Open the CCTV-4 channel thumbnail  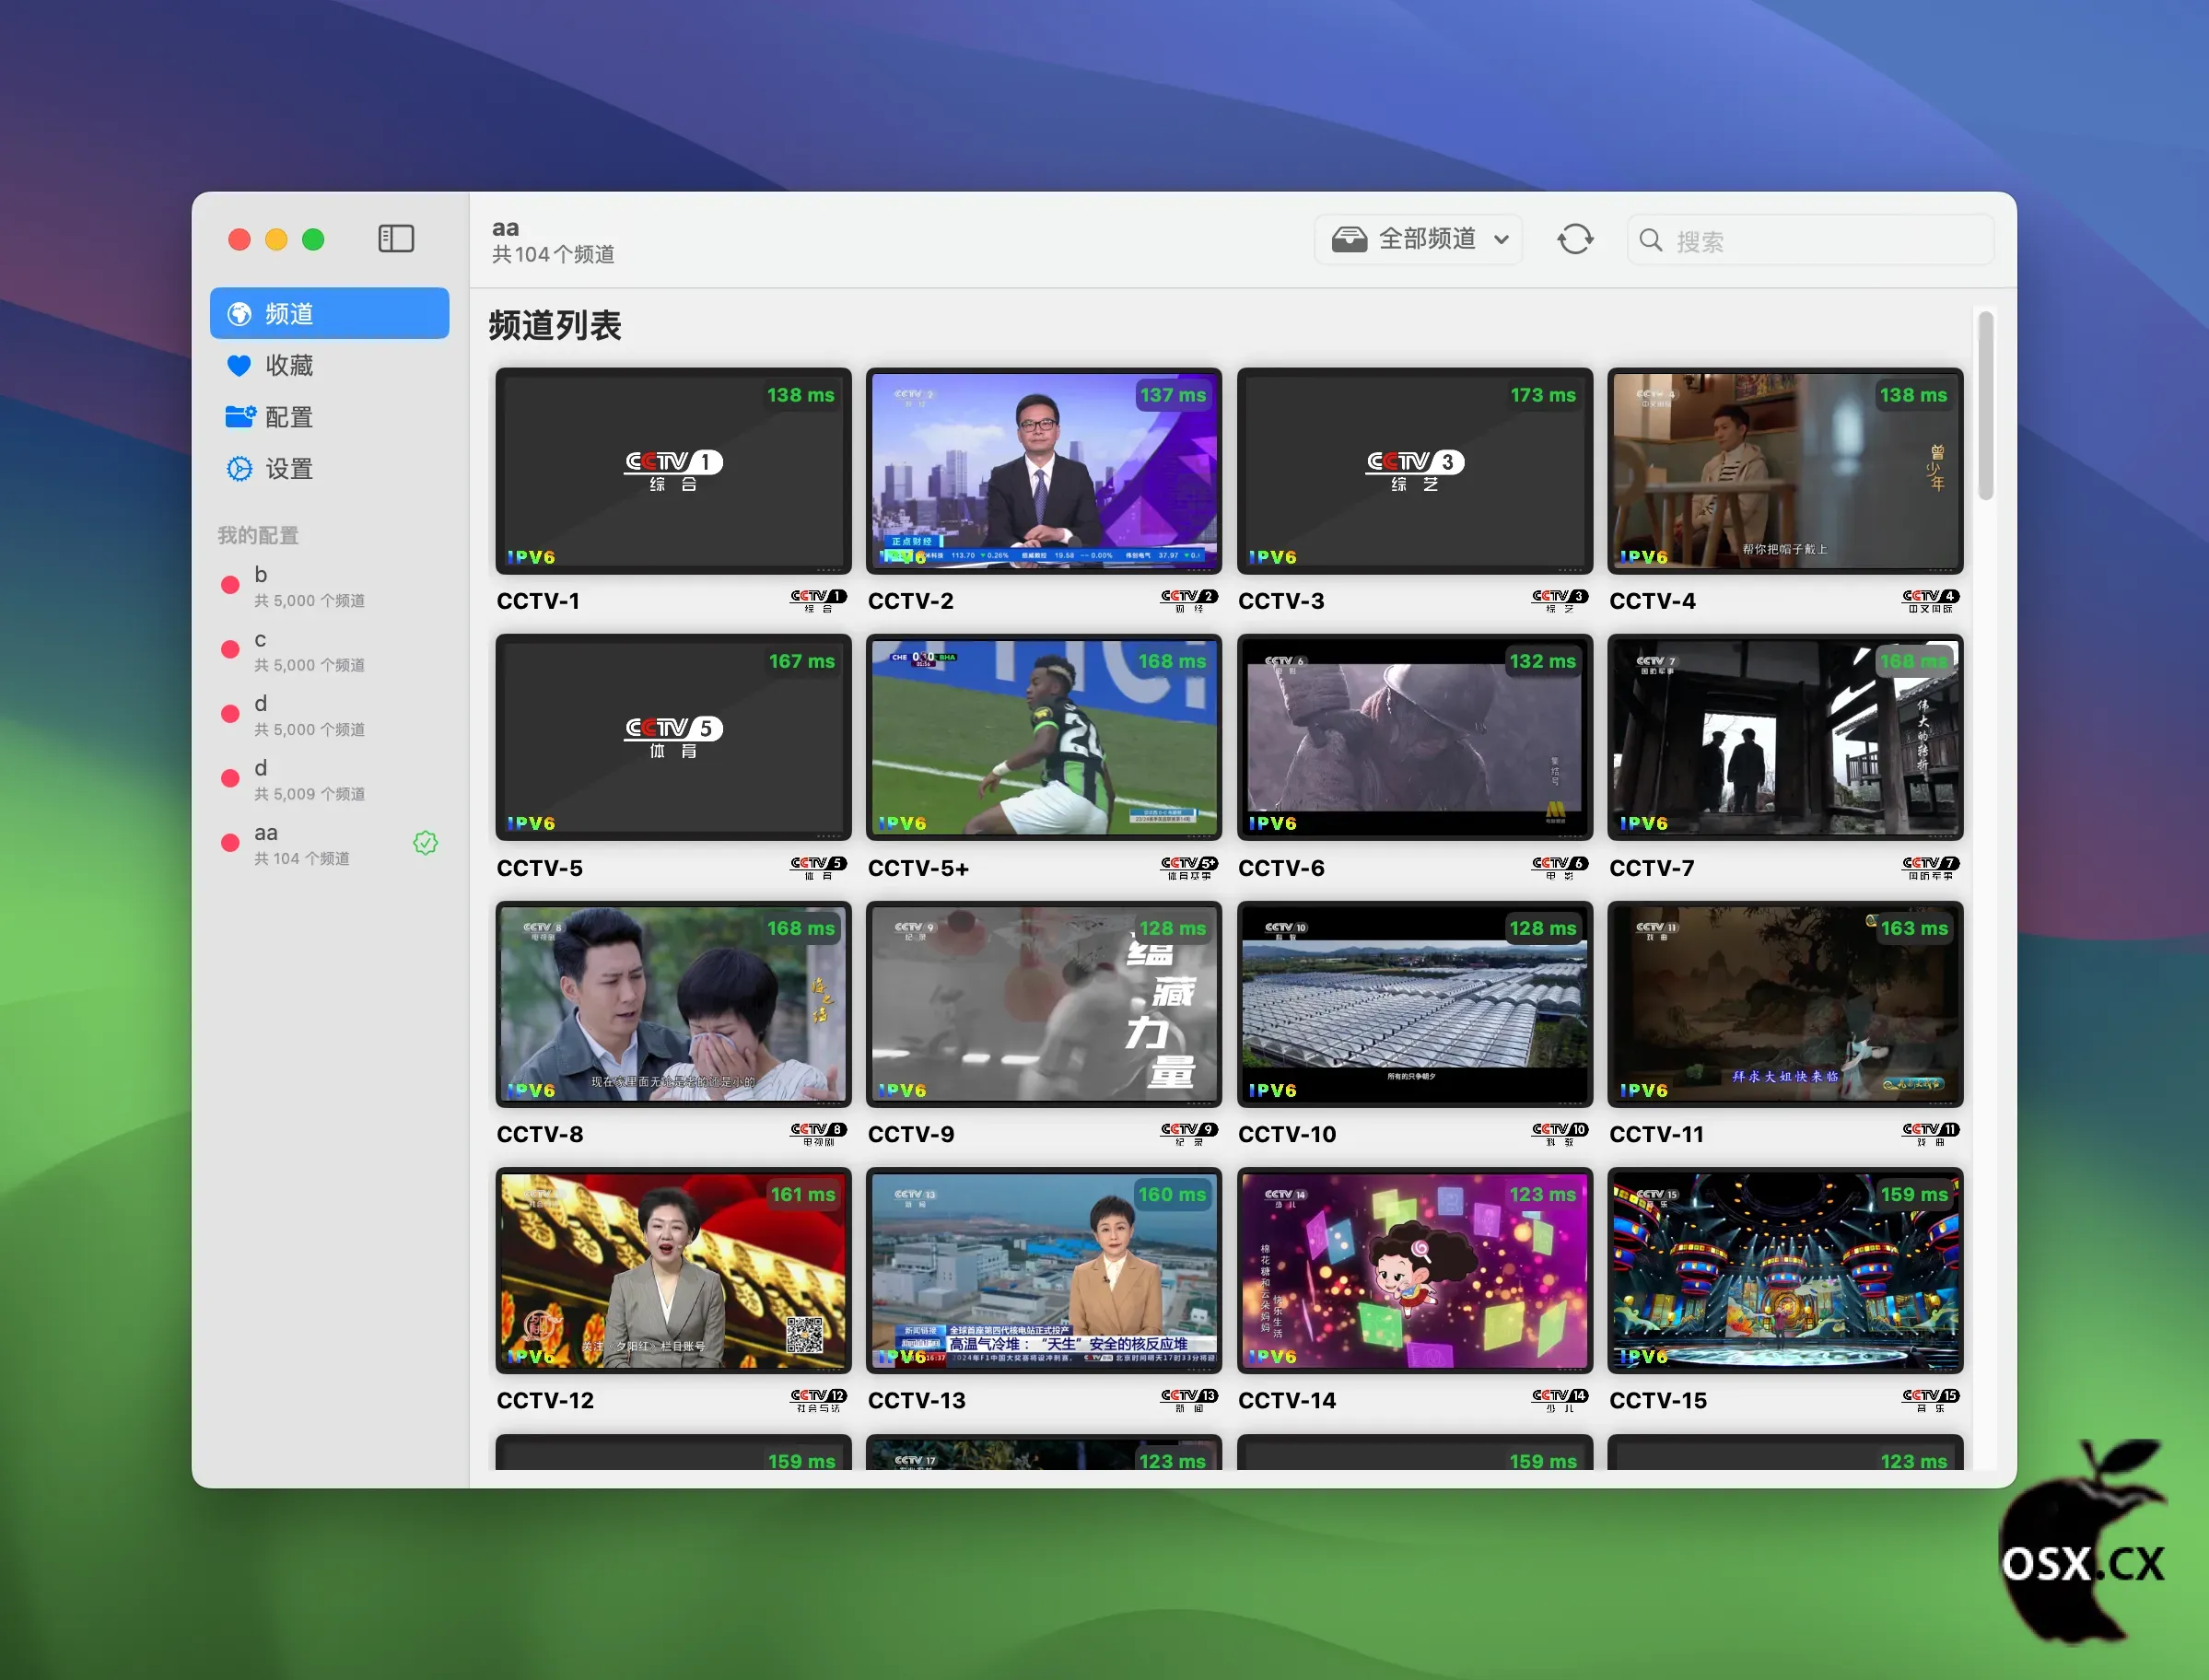(1786, 471)
